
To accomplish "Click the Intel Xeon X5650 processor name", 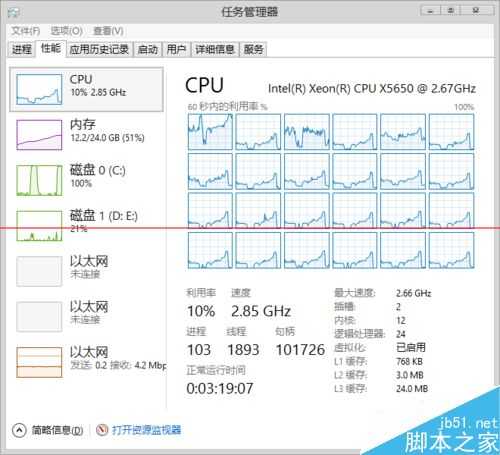I will coord(372,89).
